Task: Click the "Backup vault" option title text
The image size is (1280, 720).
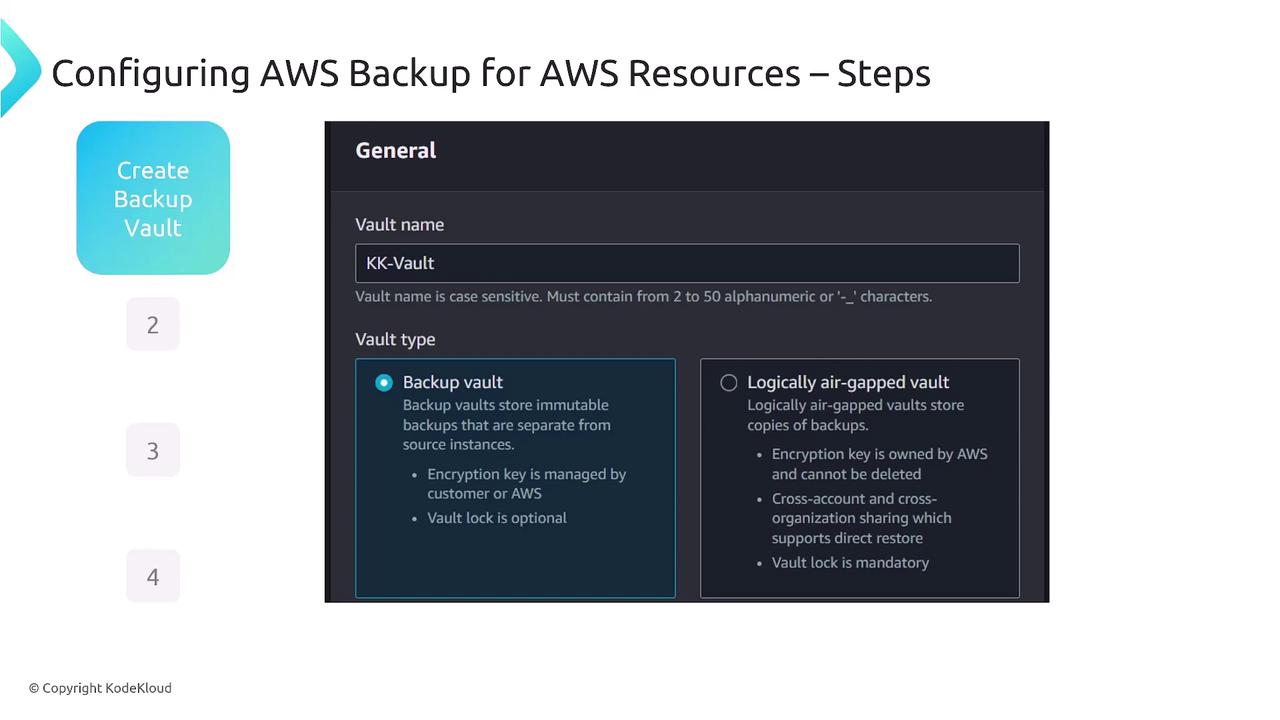Action: (453, 382)
